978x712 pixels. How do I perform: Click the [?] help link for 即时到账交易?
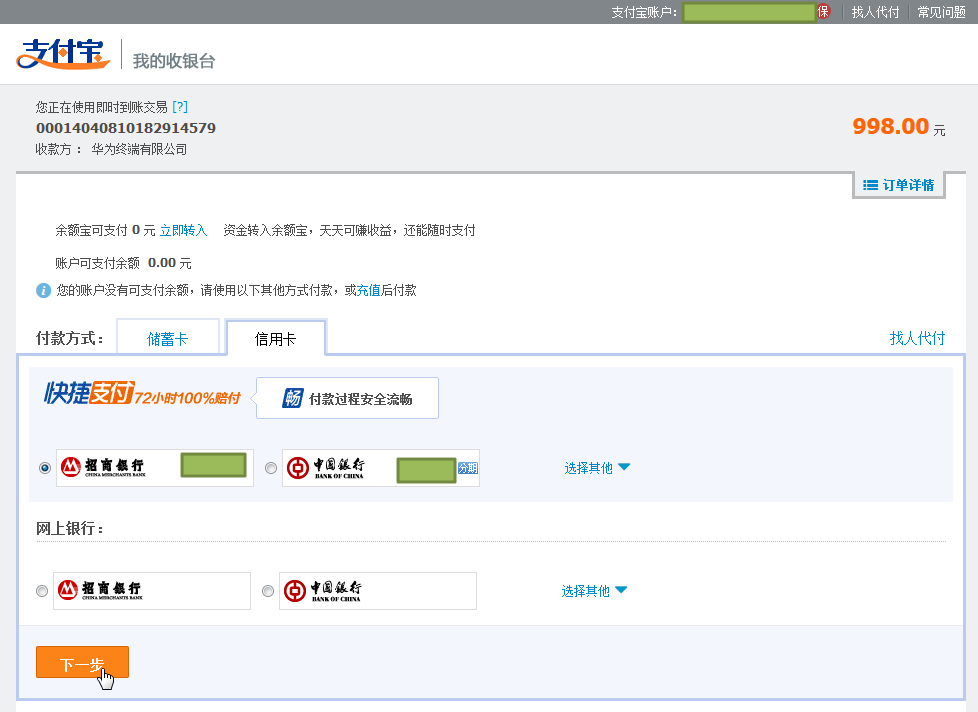tap(180, 107)
